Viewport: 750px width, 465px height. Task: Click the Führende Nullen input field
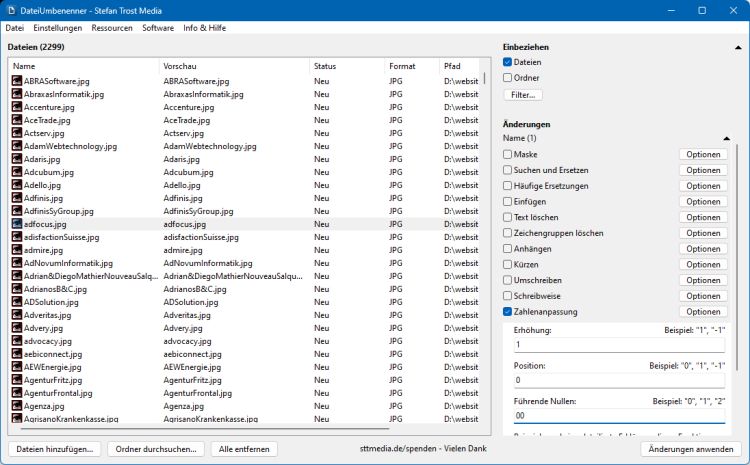619,415
